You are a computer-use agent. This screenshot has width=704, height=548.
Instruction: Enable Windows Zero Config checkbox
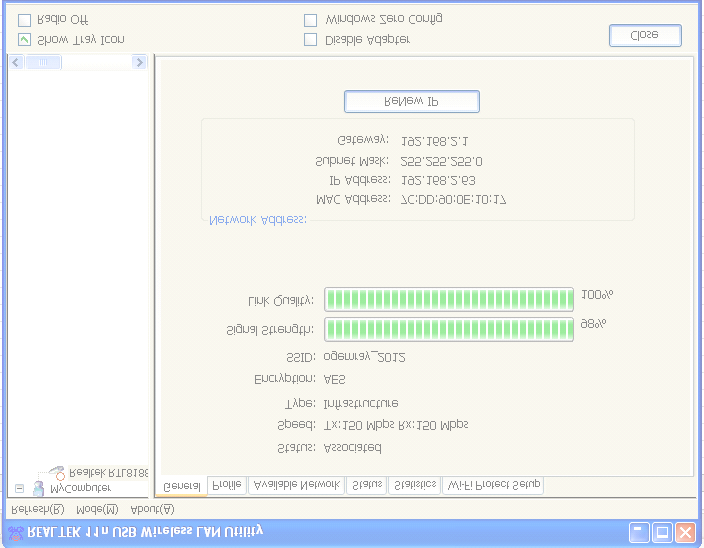click(x=310, y=20)
